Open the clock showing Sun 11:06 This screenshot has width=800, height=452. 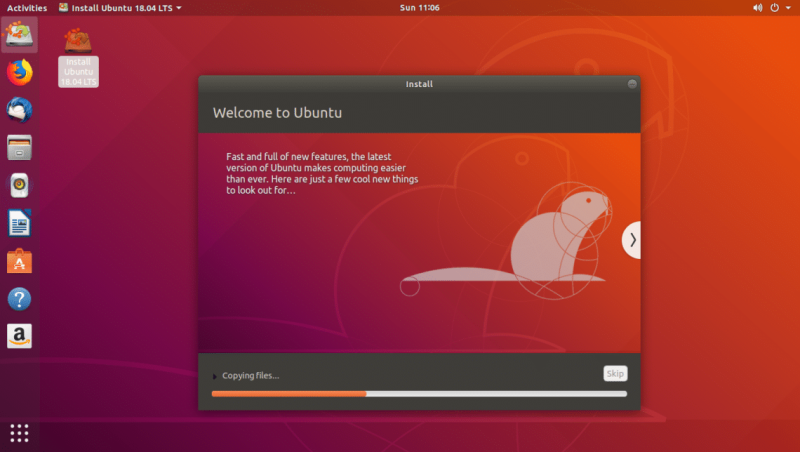click(419, 8)
